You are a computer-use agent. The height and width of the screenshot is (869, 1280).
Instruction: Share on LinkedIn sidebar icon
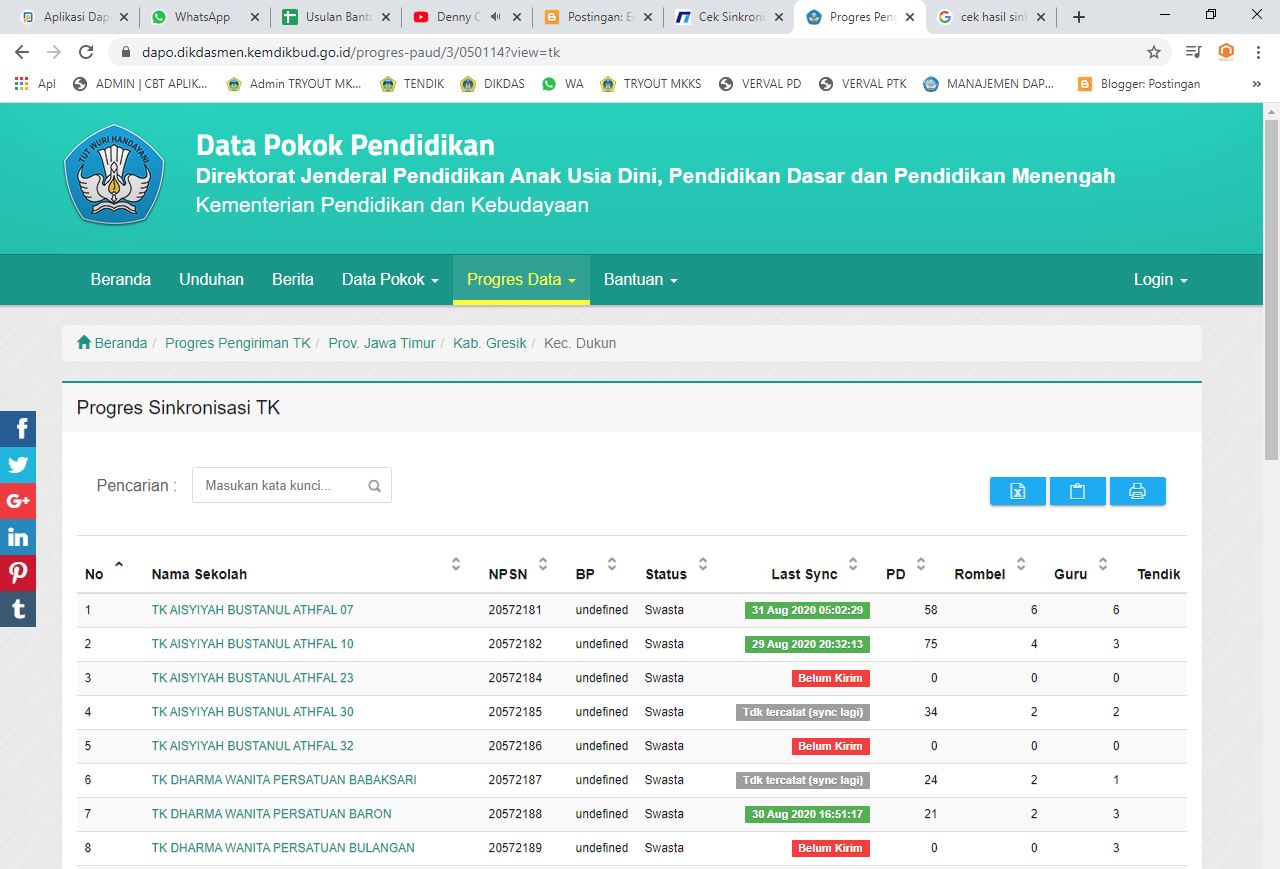tap(18, 537)
